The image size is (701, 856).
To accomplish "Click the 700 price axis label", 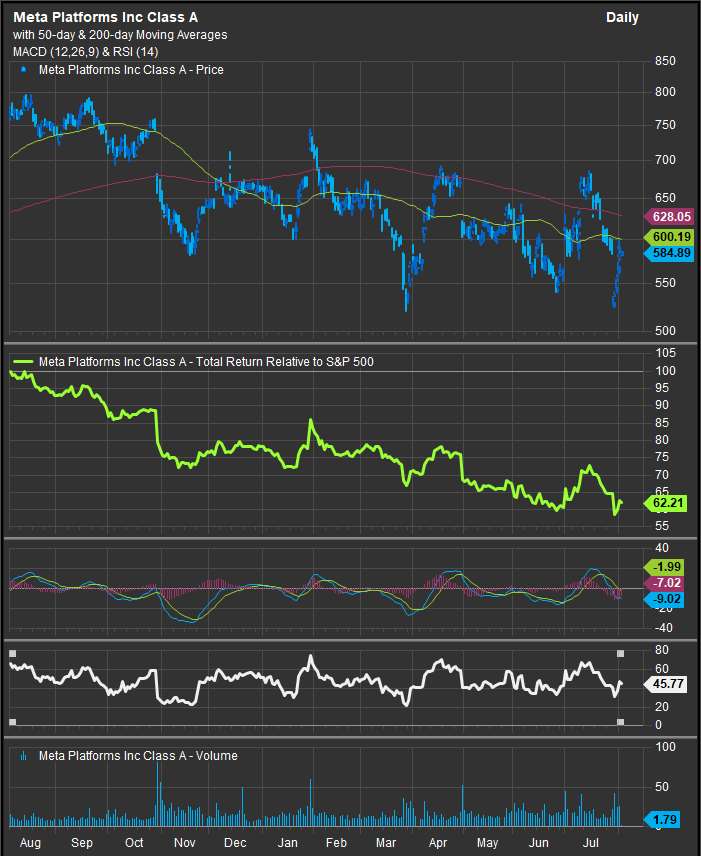I will [665, 160].
